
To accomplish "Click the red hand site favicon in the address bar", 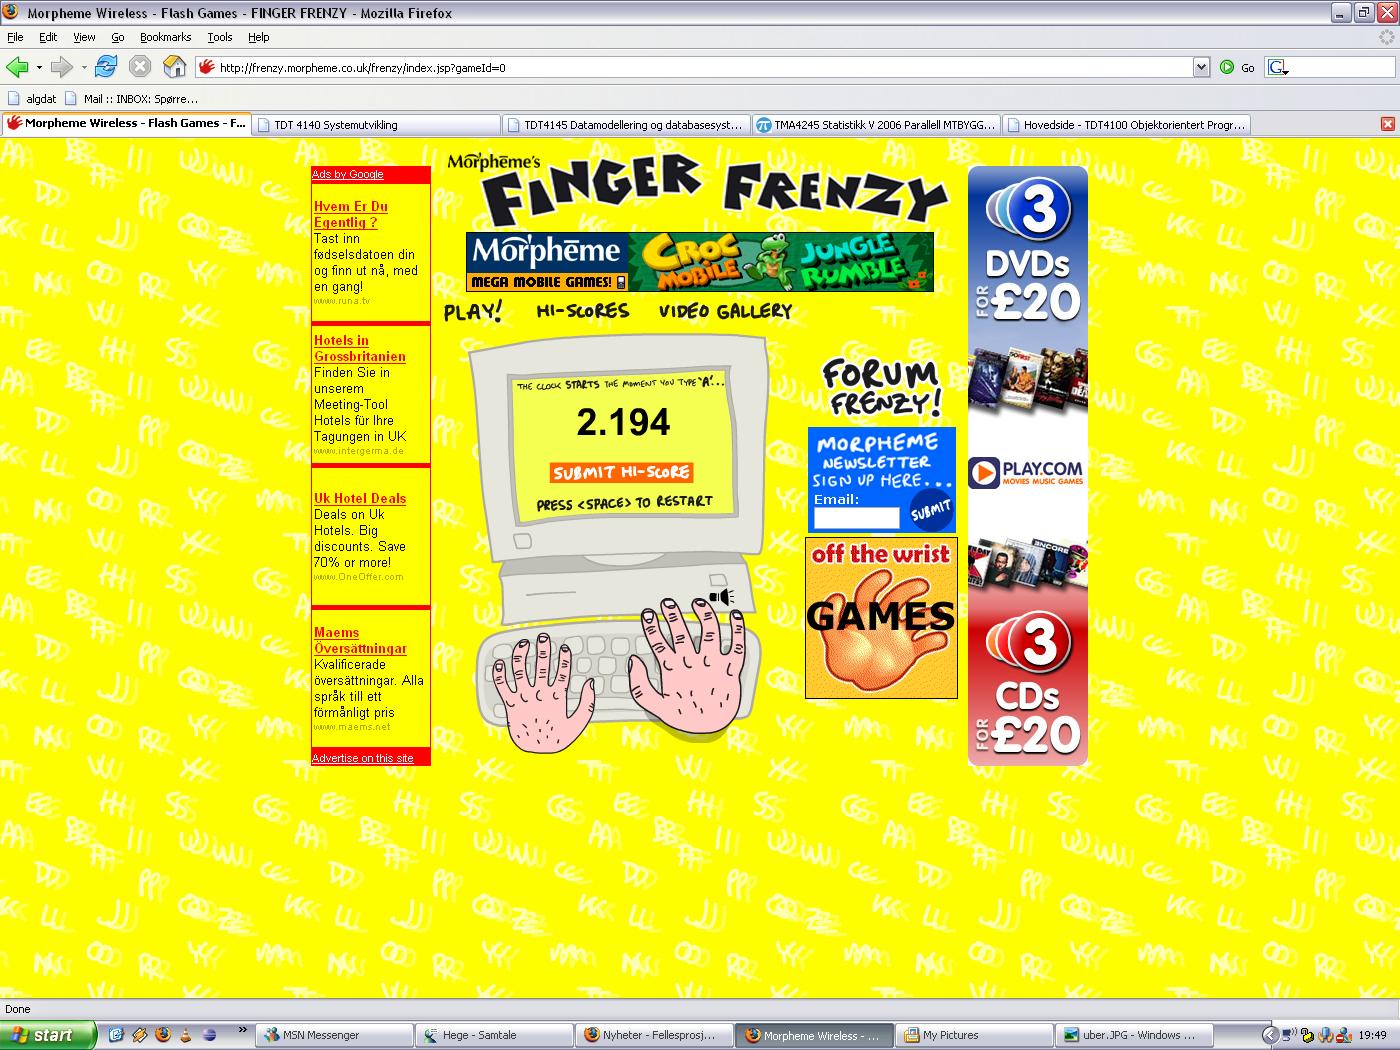I will [x=207, y=67].
